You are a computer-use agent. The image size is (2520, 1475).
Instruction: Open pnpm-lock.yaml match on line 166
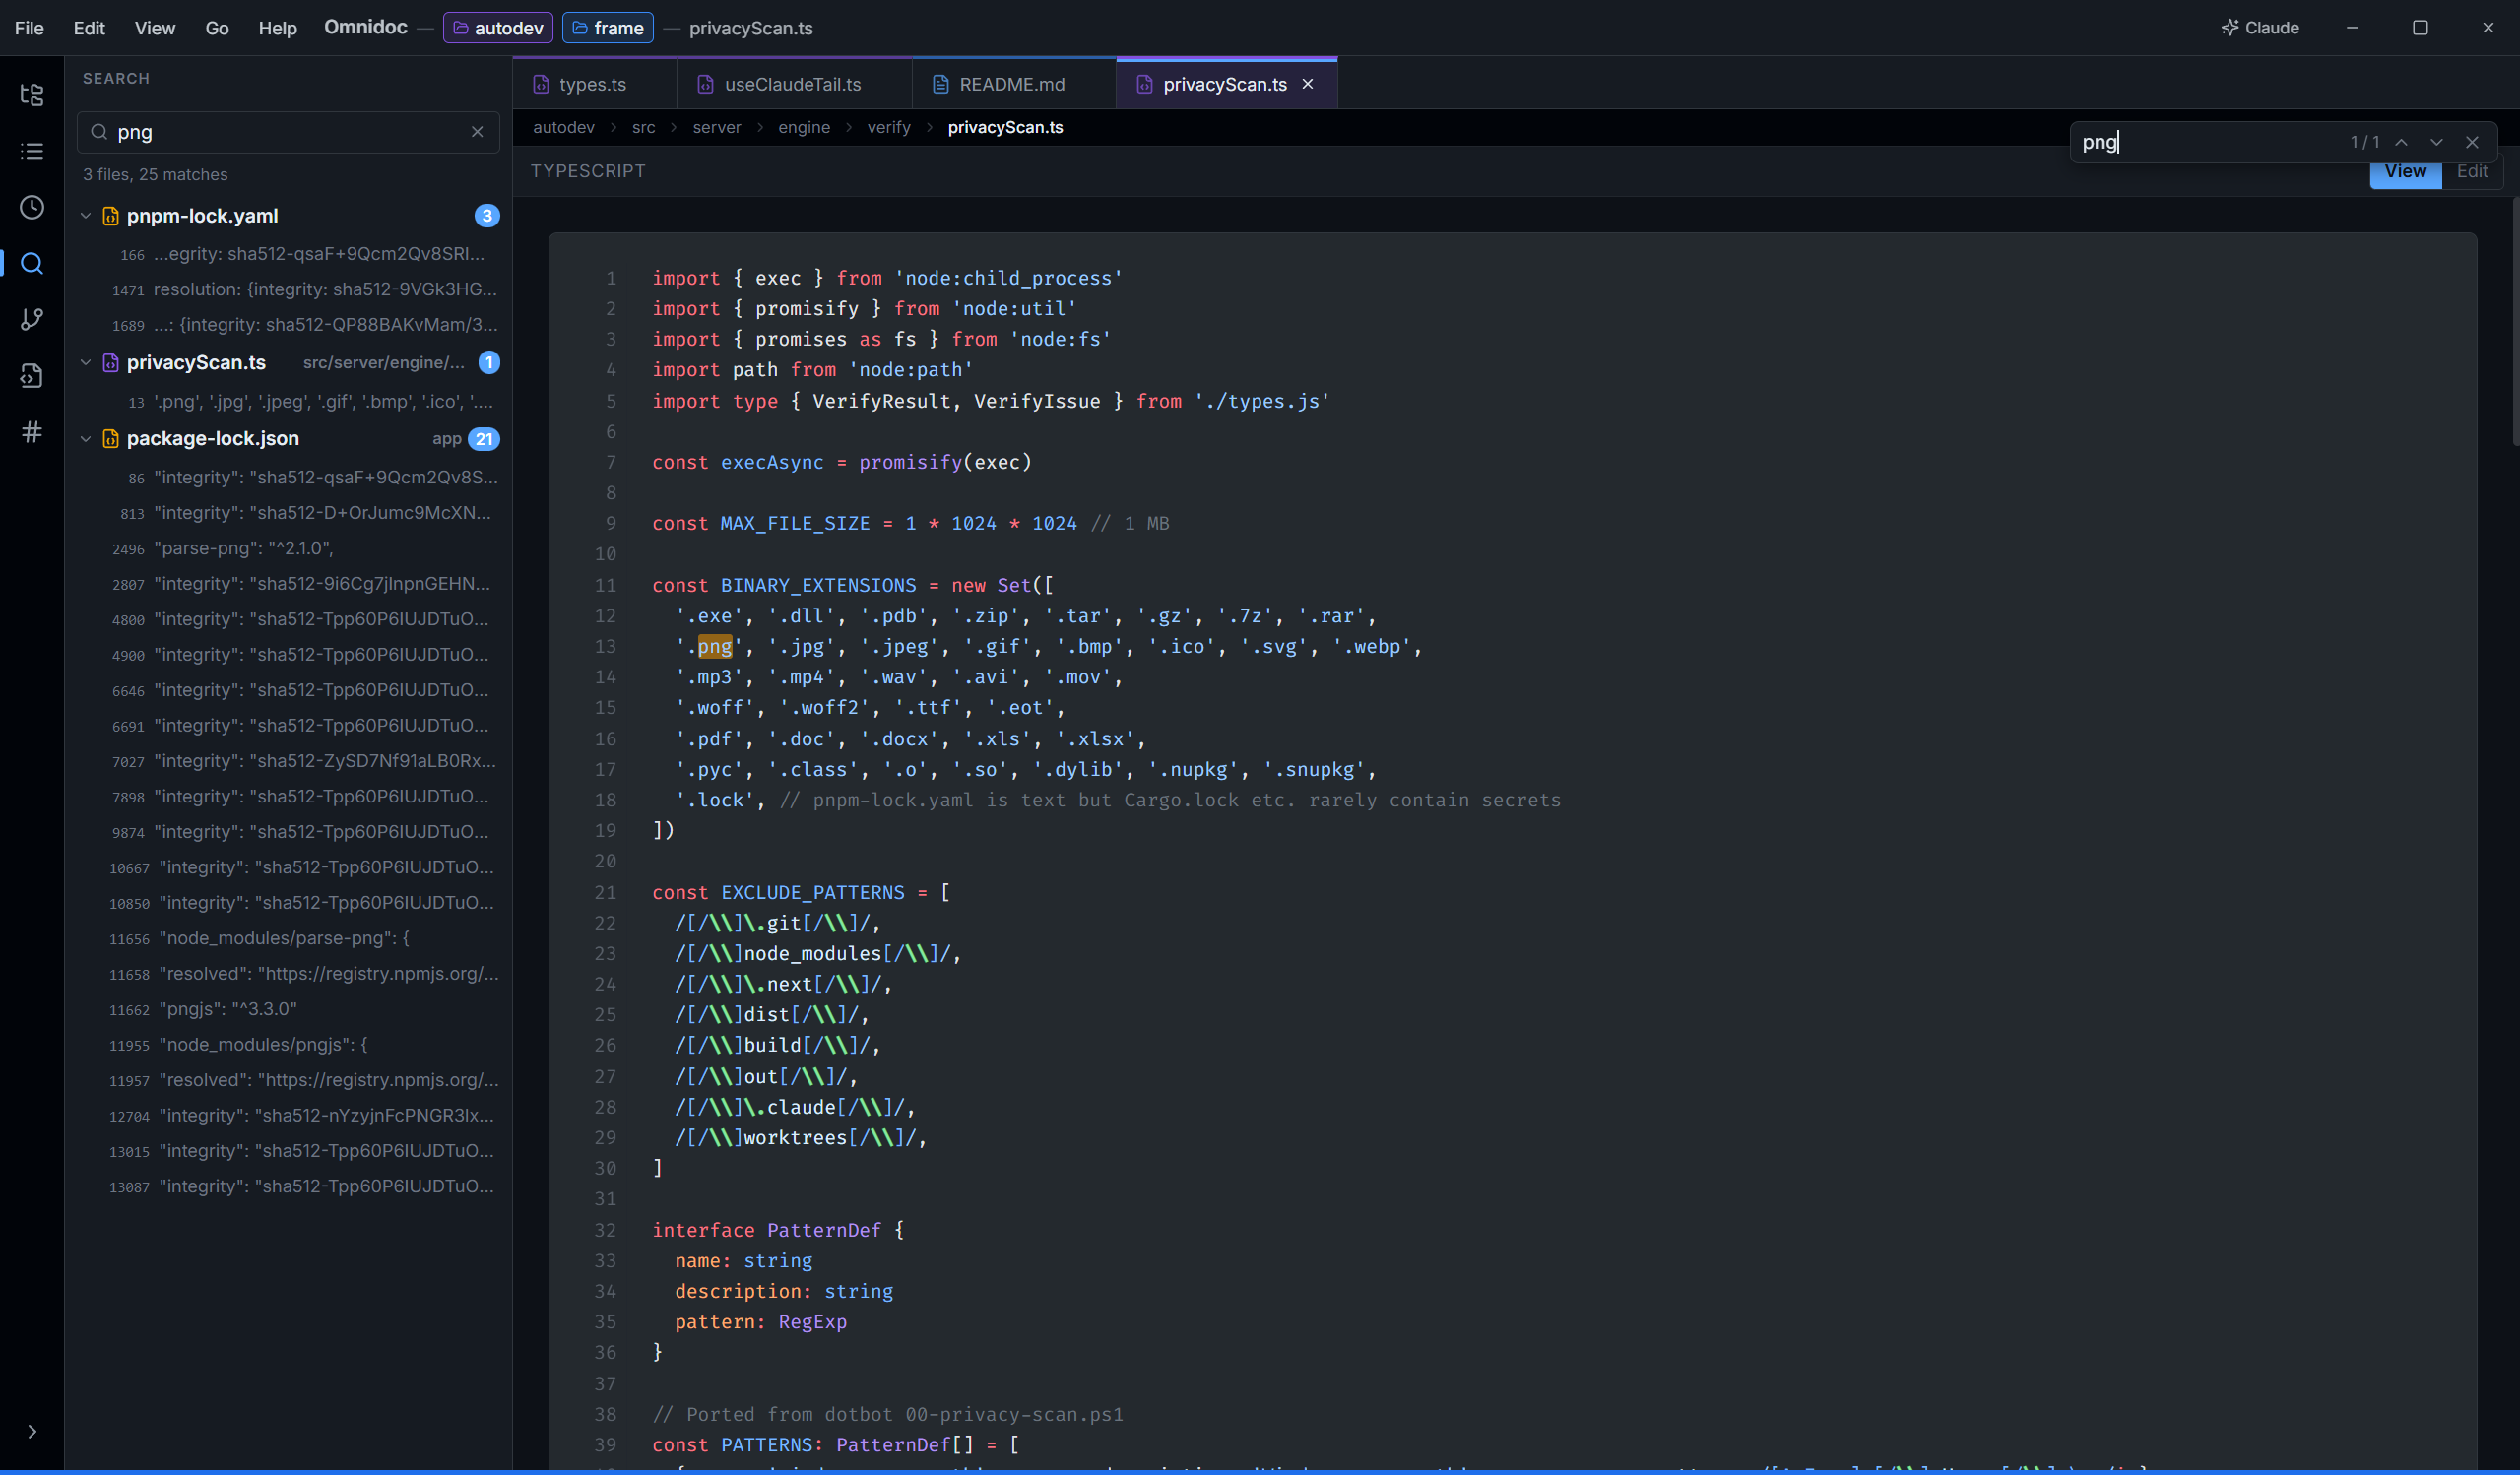coord(289,254)
